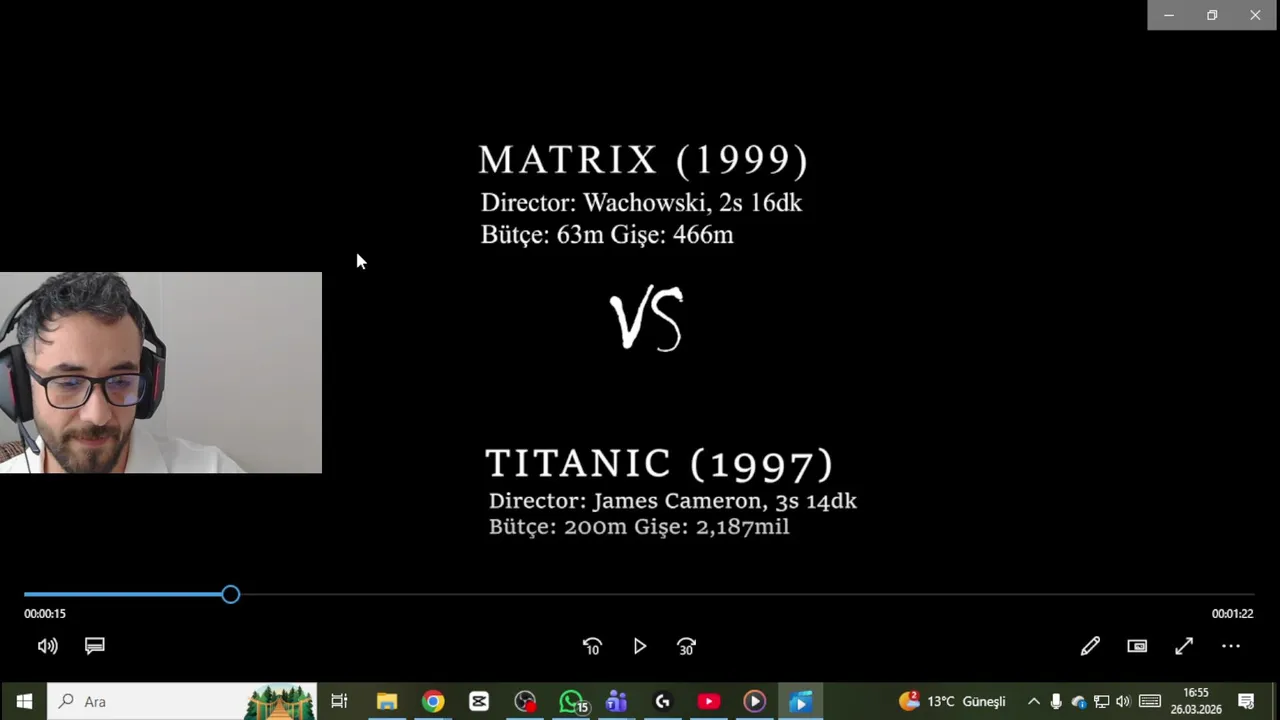This screenshot has height=720, width=1280.
Task: Click the search highlight forest image
Action: click(x=280, y=702)
